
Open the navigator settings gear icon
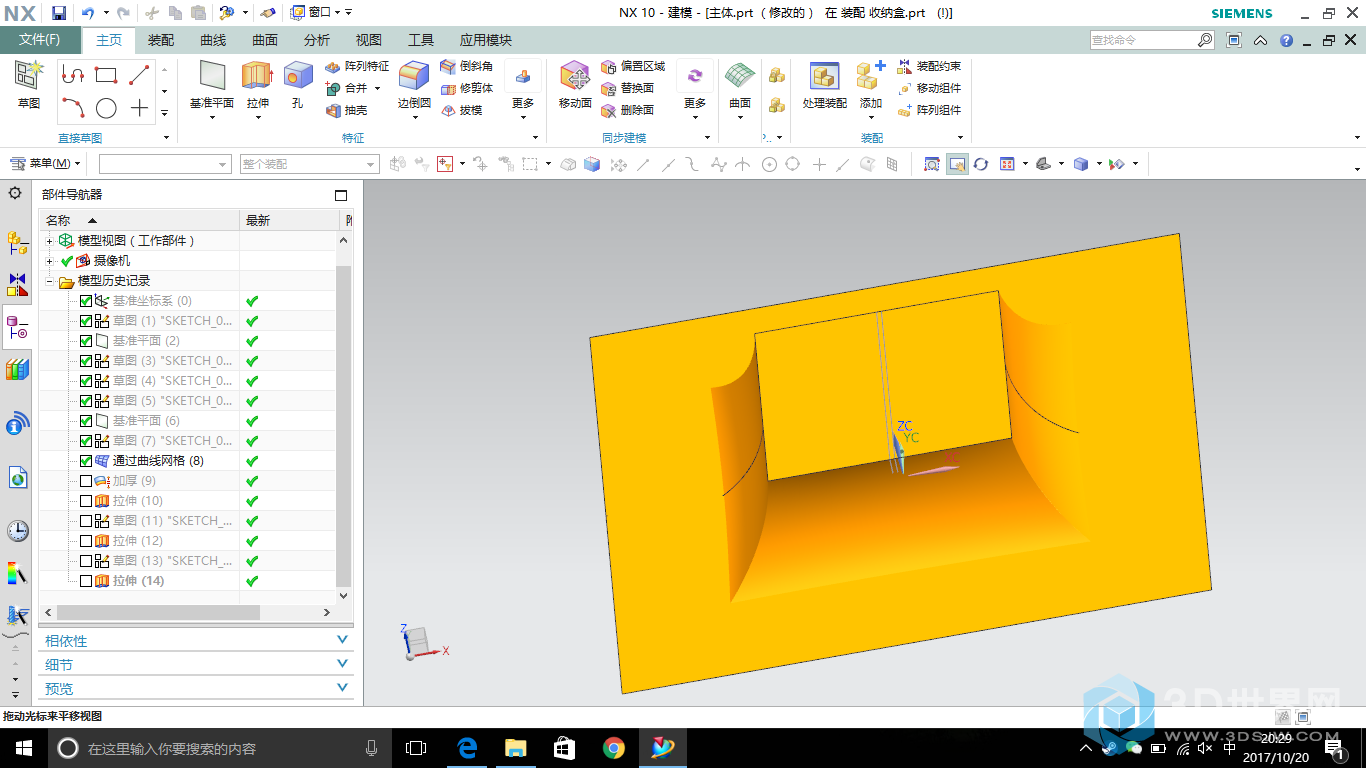tap(15, 193)
